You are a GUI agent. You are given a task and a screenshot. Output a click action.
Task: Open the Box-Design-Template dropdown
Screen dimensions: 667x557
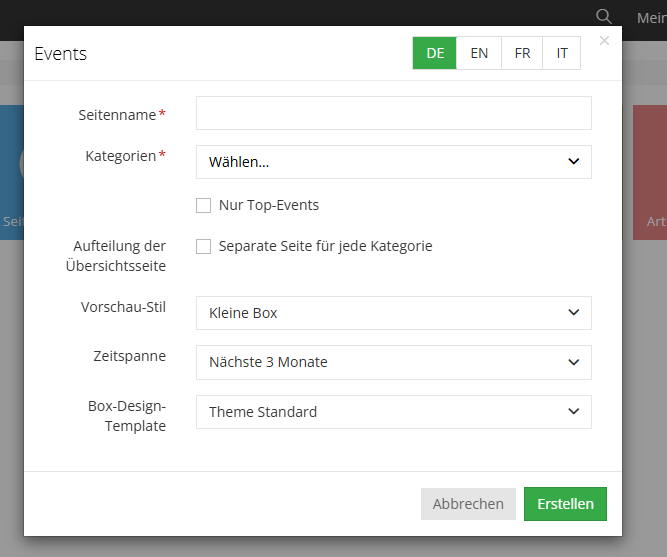(393, 412)
